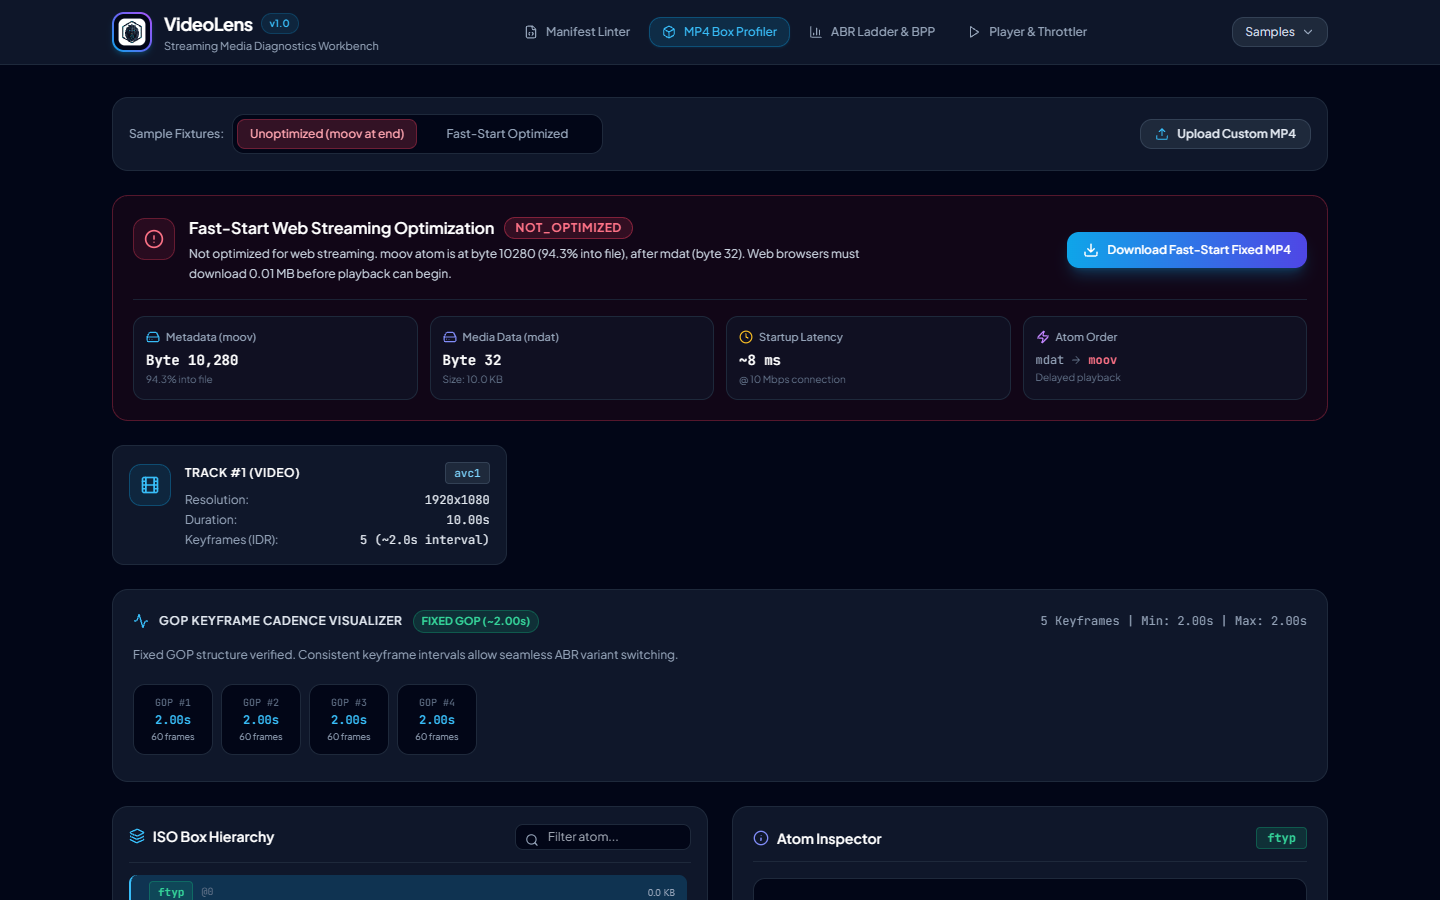Image resolution: width=1440 pixels, height=900 pixels.
Task: Click the video track film icon
Action: (x=150, y=485)
